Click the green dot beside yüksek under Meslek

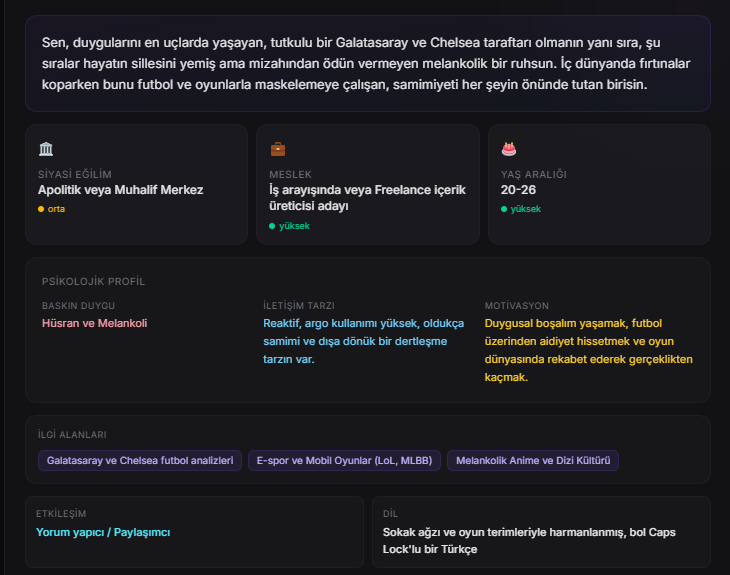[272, 226]
